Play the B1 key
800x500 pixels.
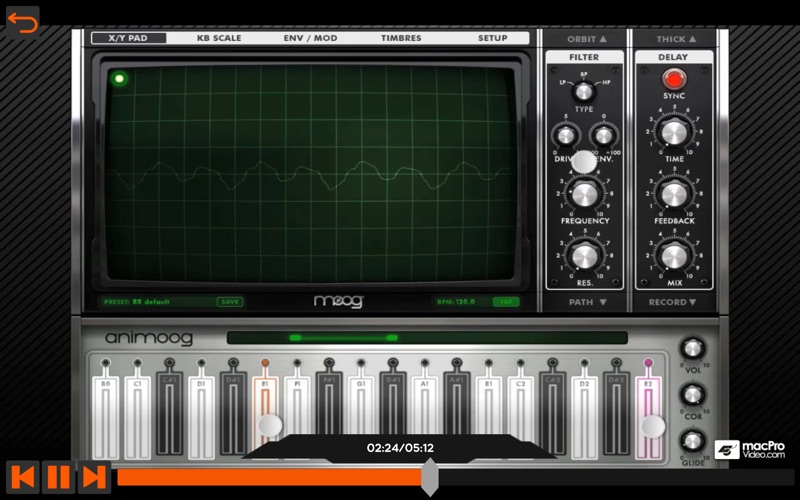[489, 407]
